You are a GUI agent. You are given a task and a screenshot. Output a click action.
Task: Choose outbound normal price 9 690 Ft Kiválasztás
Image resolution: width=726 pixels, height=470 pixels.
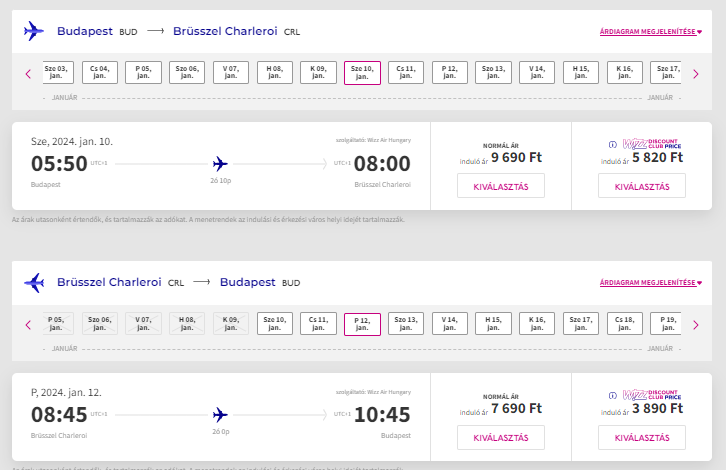click(501, 186)
